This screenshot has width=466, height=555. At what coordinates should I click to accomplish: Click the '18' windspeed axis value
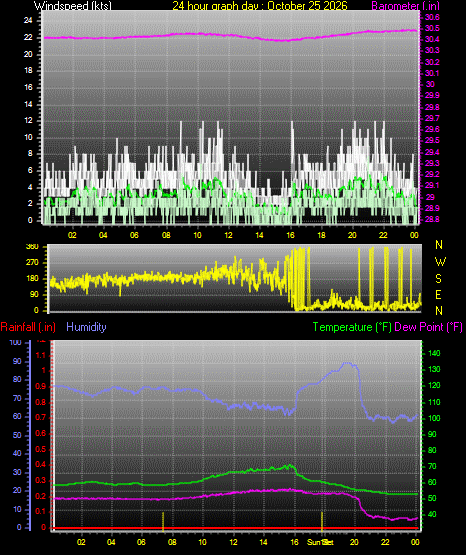coord(28,70)
